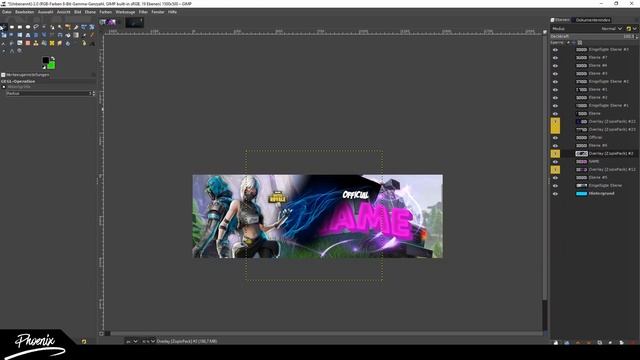Toggle visibility of Official layer
This screenshot has height=360, width=640.
[555, 138]
